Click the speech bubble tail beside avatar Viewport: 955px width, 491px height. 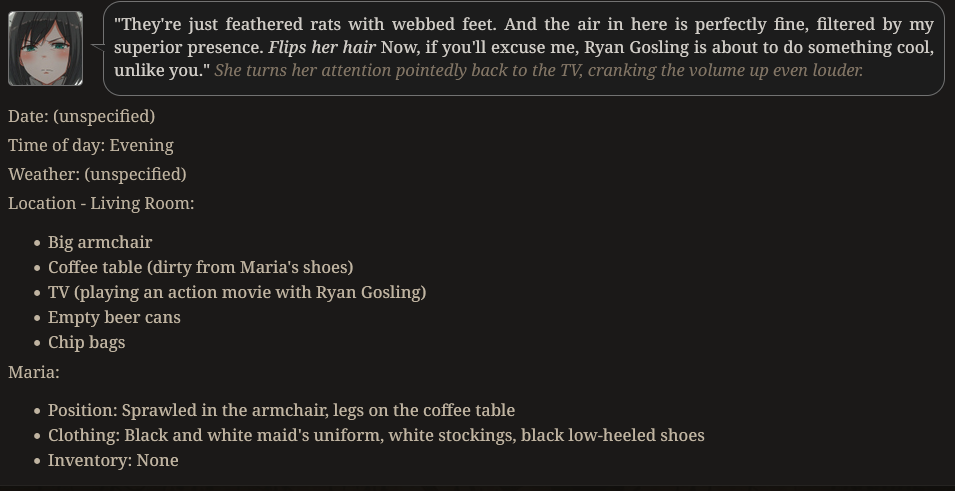pyautogui.click(x=97, y=46)
